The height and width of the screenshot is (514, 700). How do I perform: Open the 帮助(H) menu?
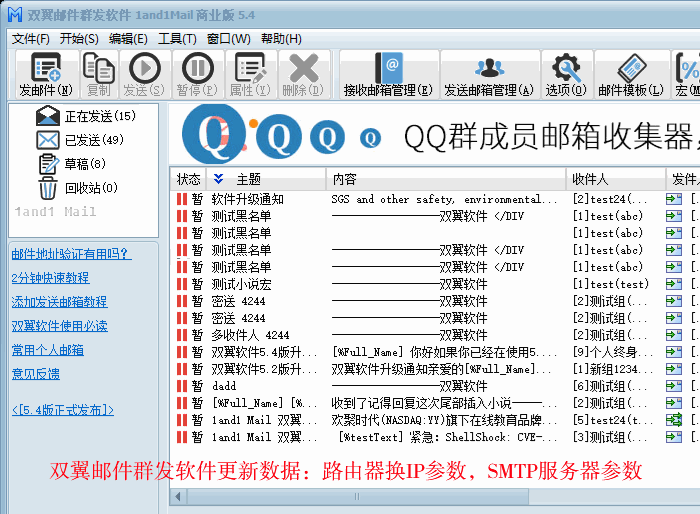click(x=281, y=39)
